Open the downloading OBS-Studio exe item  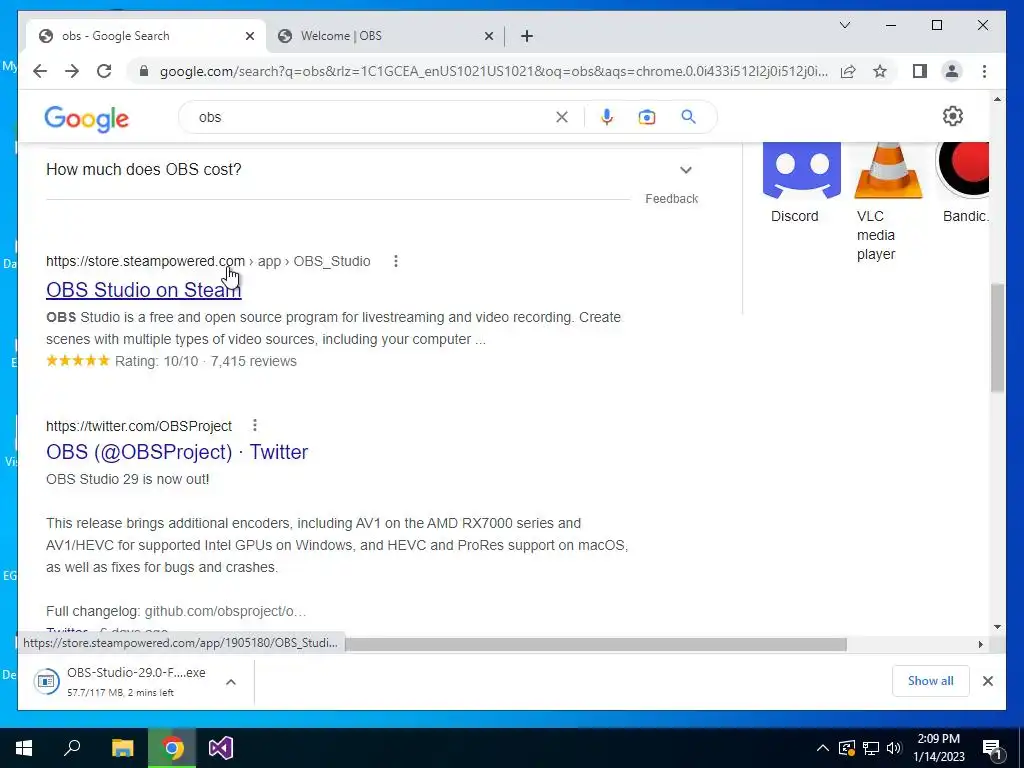click(124, 681)
